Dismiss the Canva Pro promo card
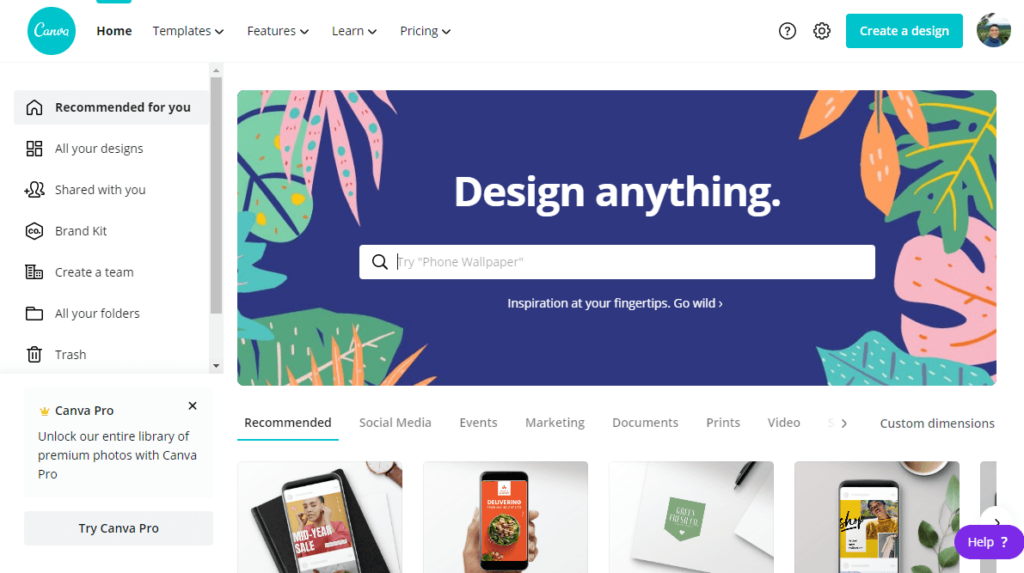This screenshot has height=573, width=1024. 192,406
